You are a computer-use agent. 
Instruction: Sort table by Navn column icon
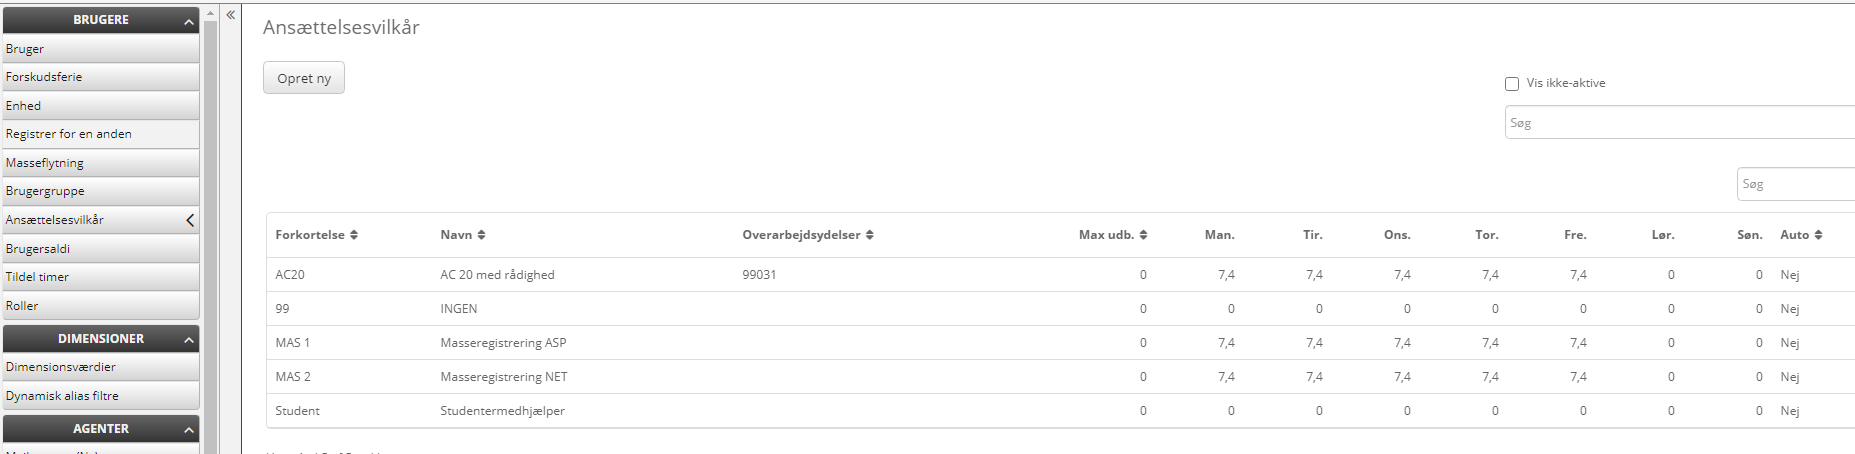[x=481, y=235]
